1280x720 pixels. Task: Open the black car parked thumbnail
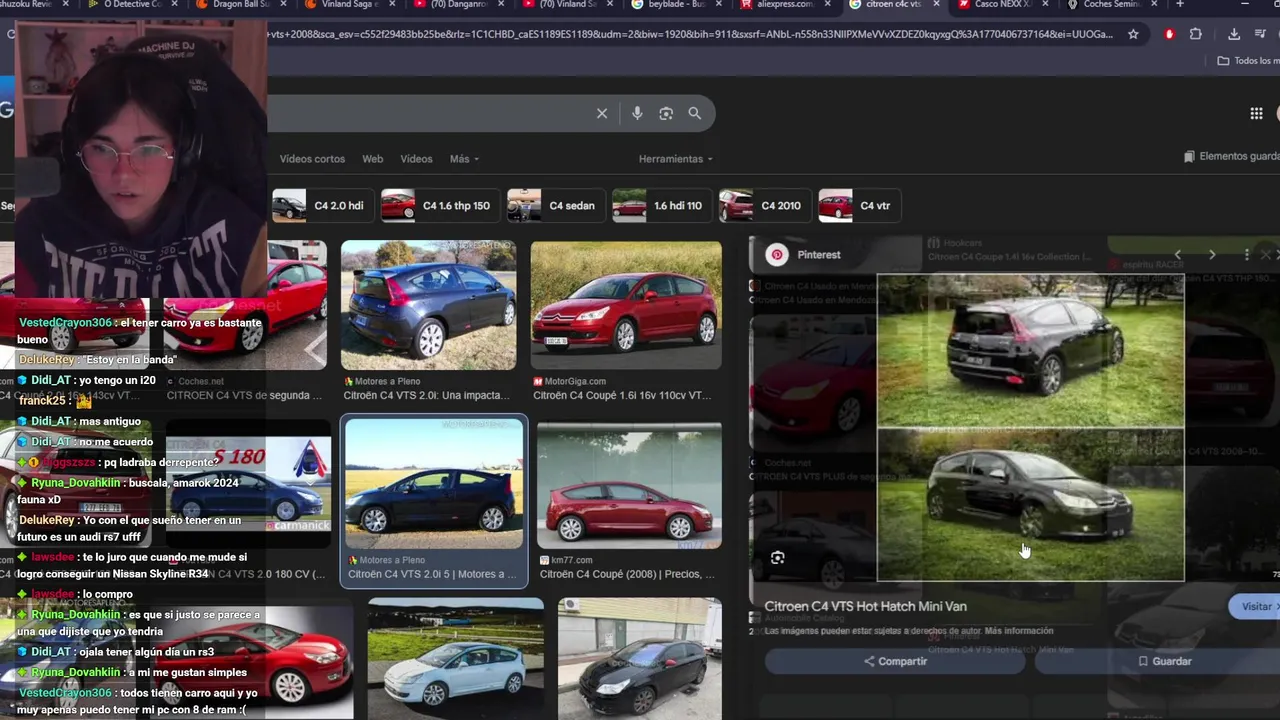[639, 660]
